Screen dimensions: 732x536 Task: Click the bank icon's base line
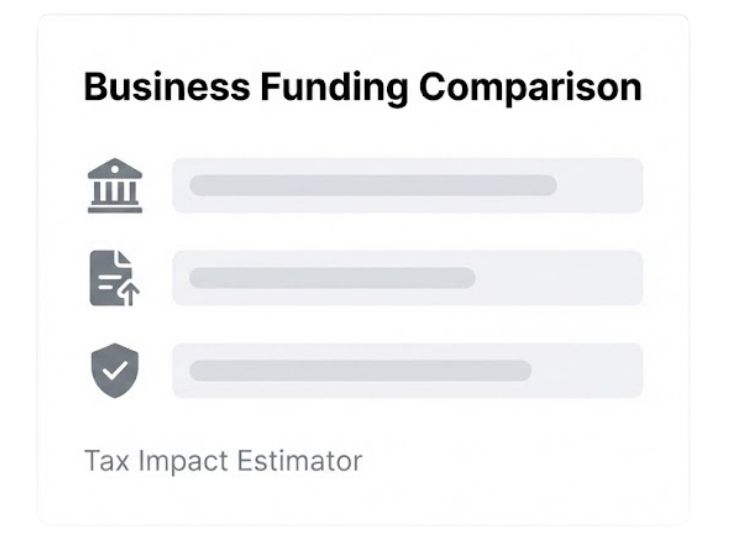115,209
